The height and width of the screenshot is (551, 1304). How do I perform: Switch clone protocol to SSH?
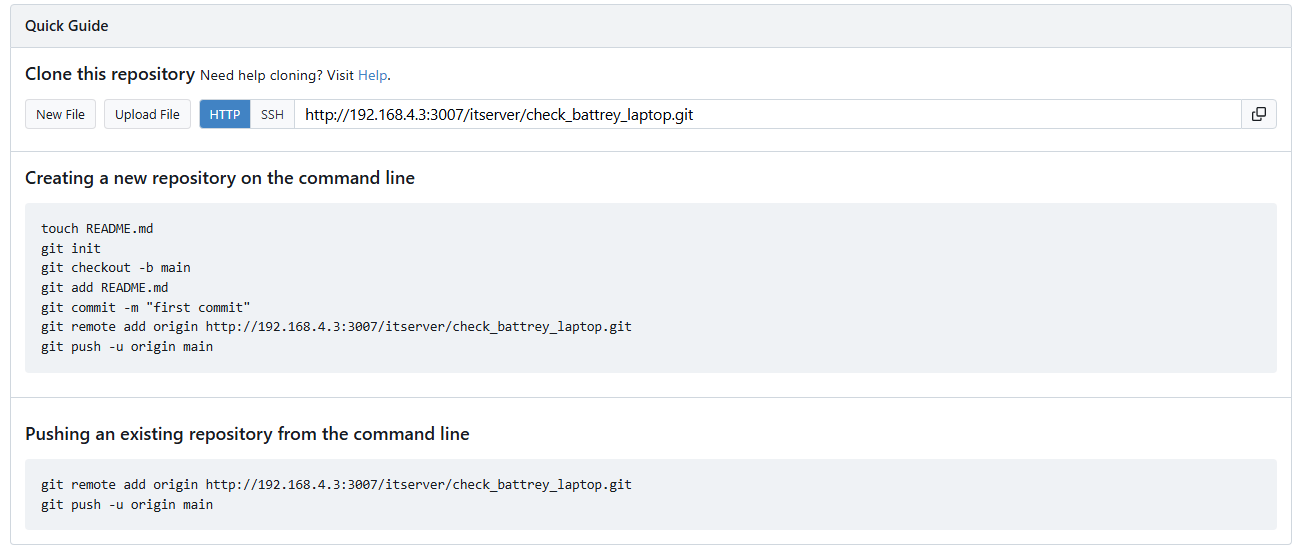(x=272, y=114)
